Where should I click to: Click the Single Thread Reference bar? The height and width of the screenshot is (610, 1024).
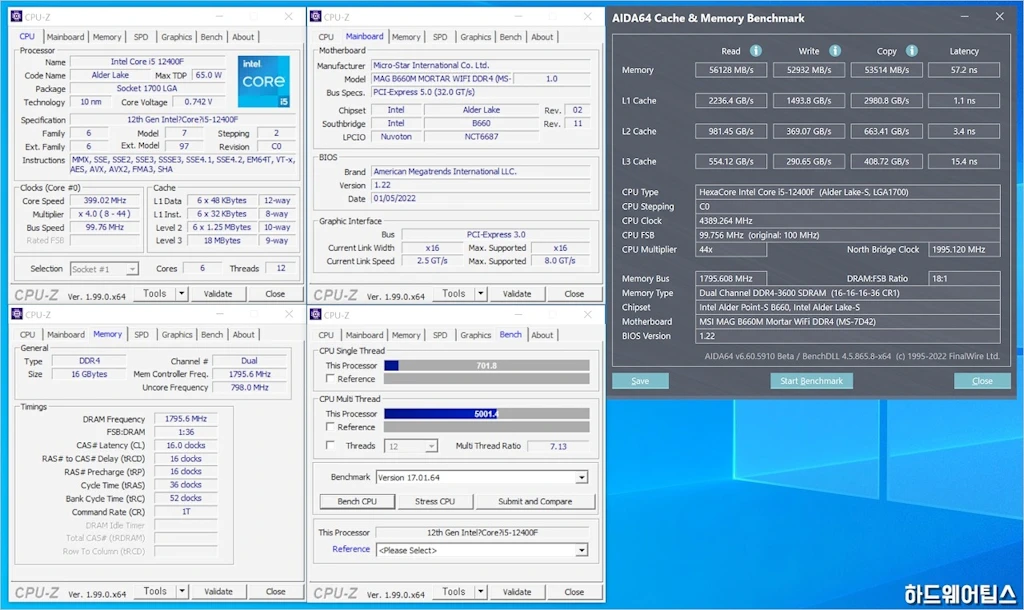click(x=487, y=379)
